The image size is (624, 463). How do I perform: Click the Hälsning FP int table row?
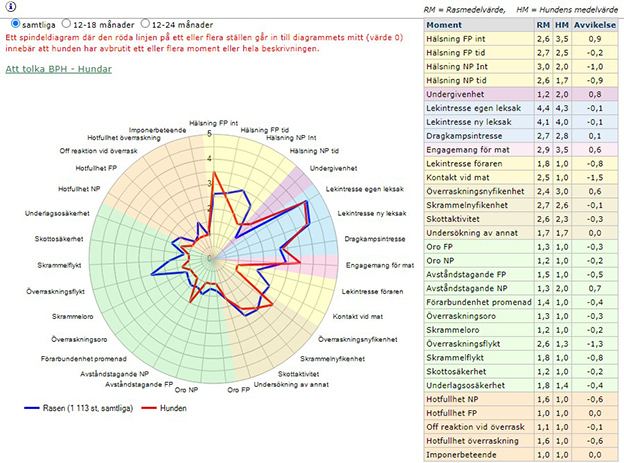click(521, 39)
